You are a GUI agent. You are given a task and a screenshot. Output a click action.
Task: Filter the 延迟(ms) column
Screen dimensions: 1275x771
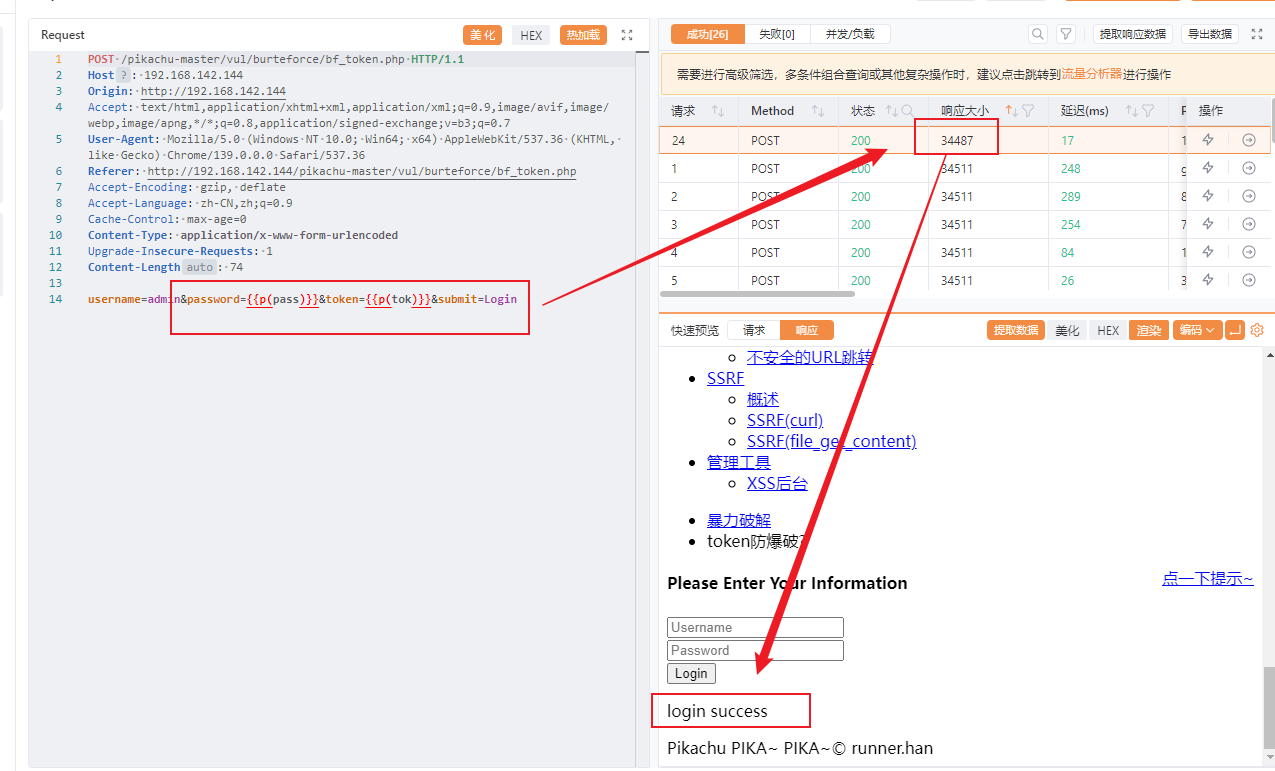[x=1148, y=111]
